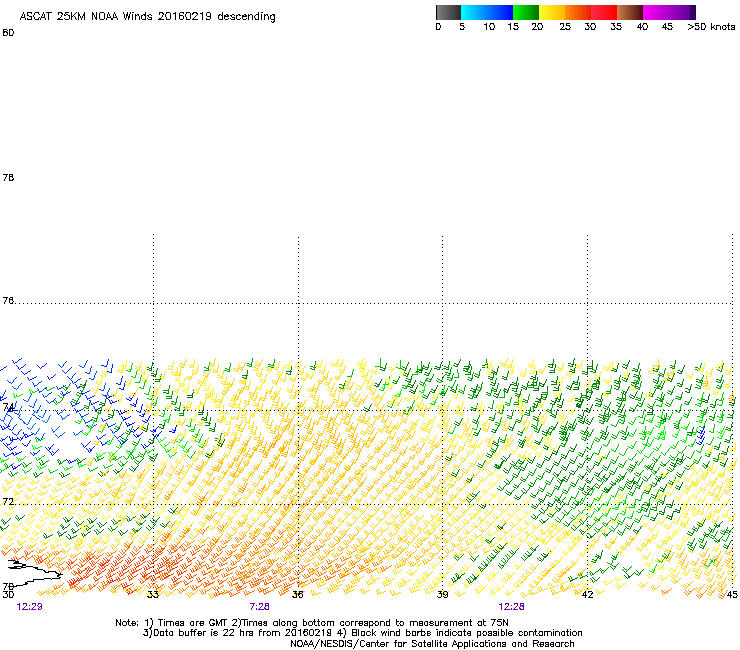
Task: Pick the orange 25-30 knots legend segment
Action: point(578,12)
